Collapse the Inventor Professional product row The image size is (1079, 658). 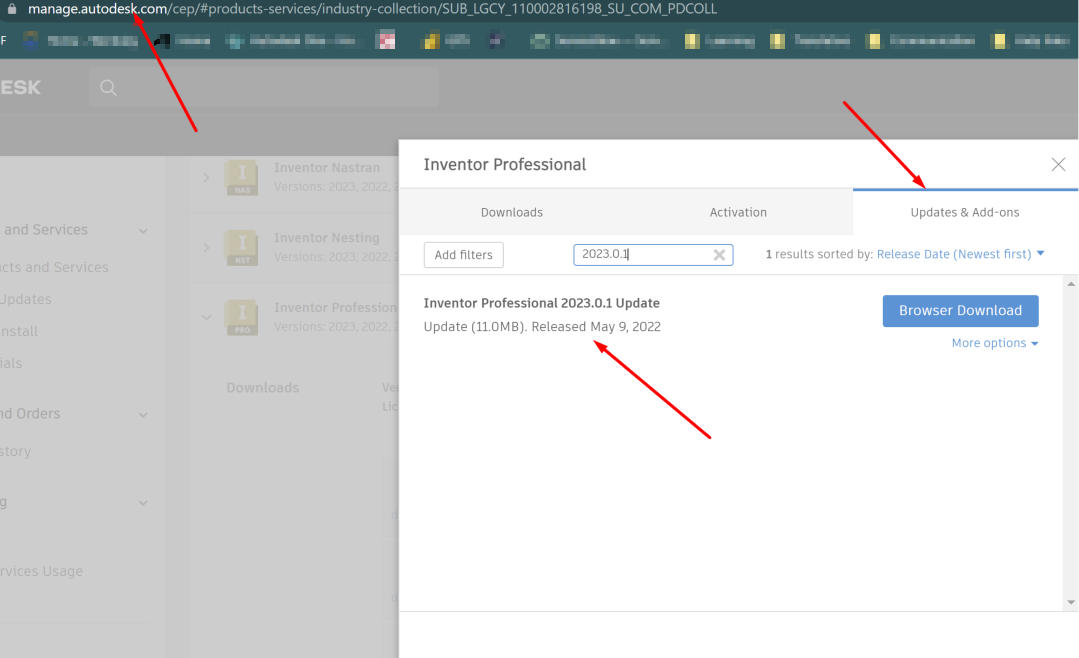point(206,317)
